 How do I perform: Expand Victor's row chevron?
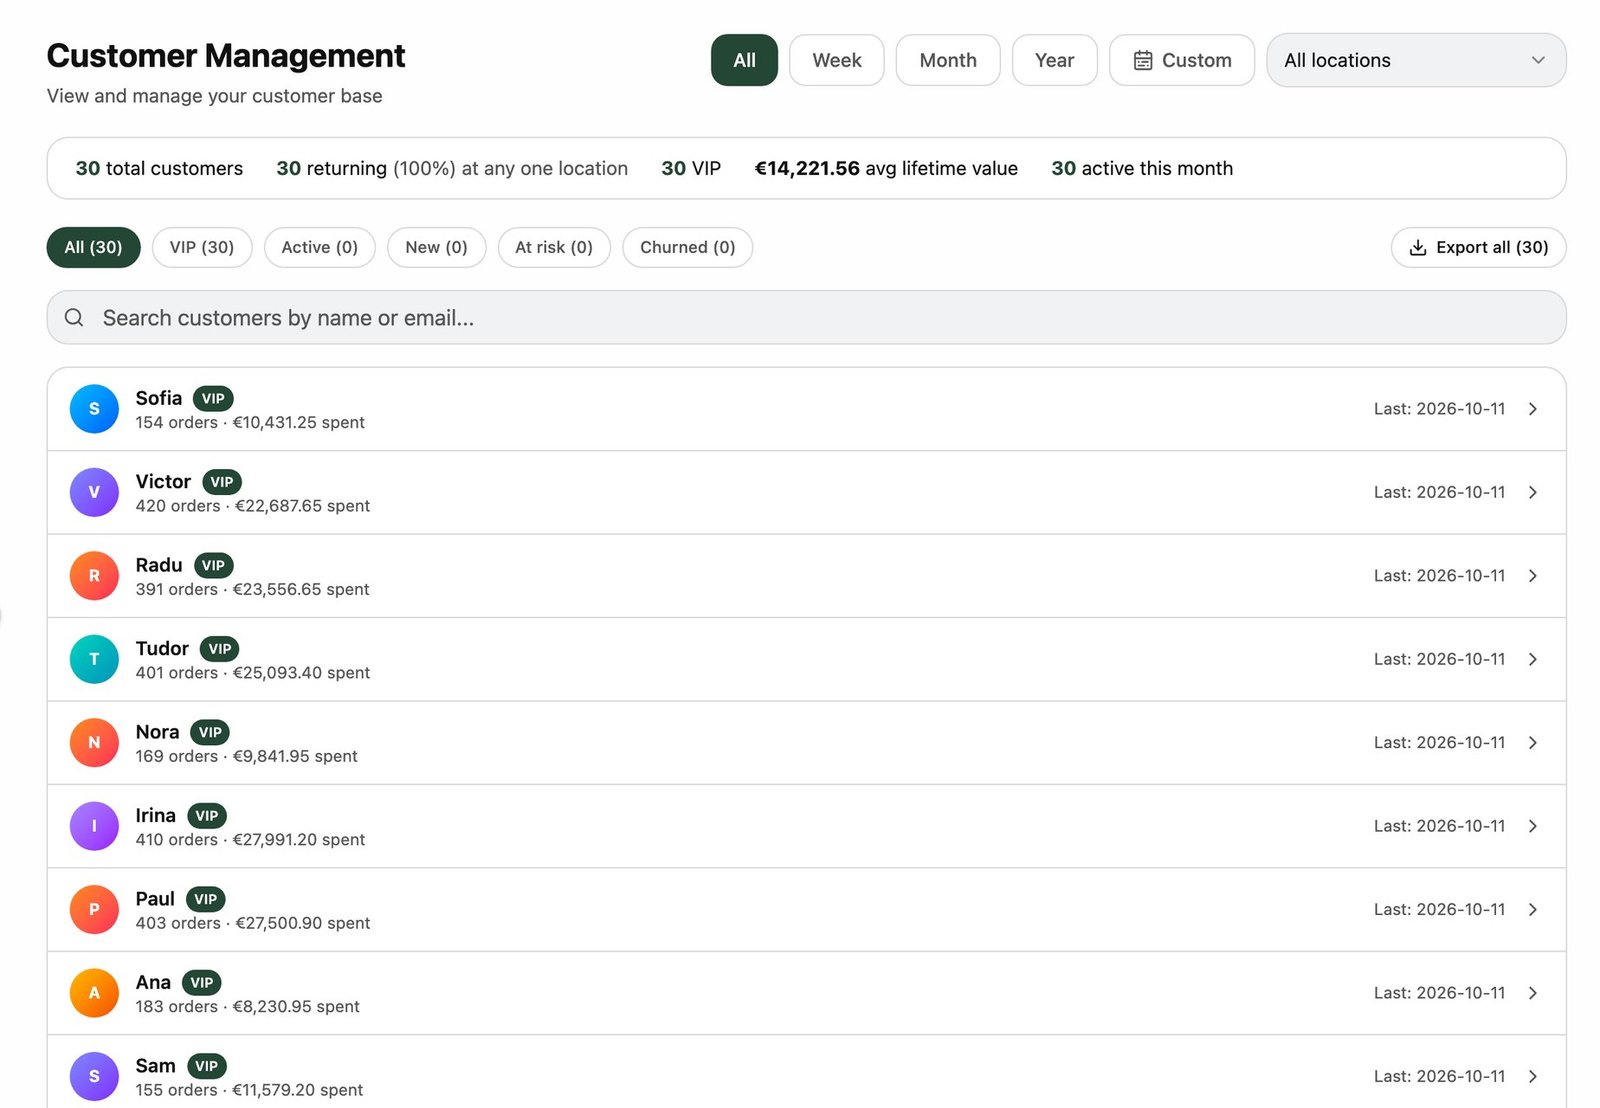tap(1533, 492)
